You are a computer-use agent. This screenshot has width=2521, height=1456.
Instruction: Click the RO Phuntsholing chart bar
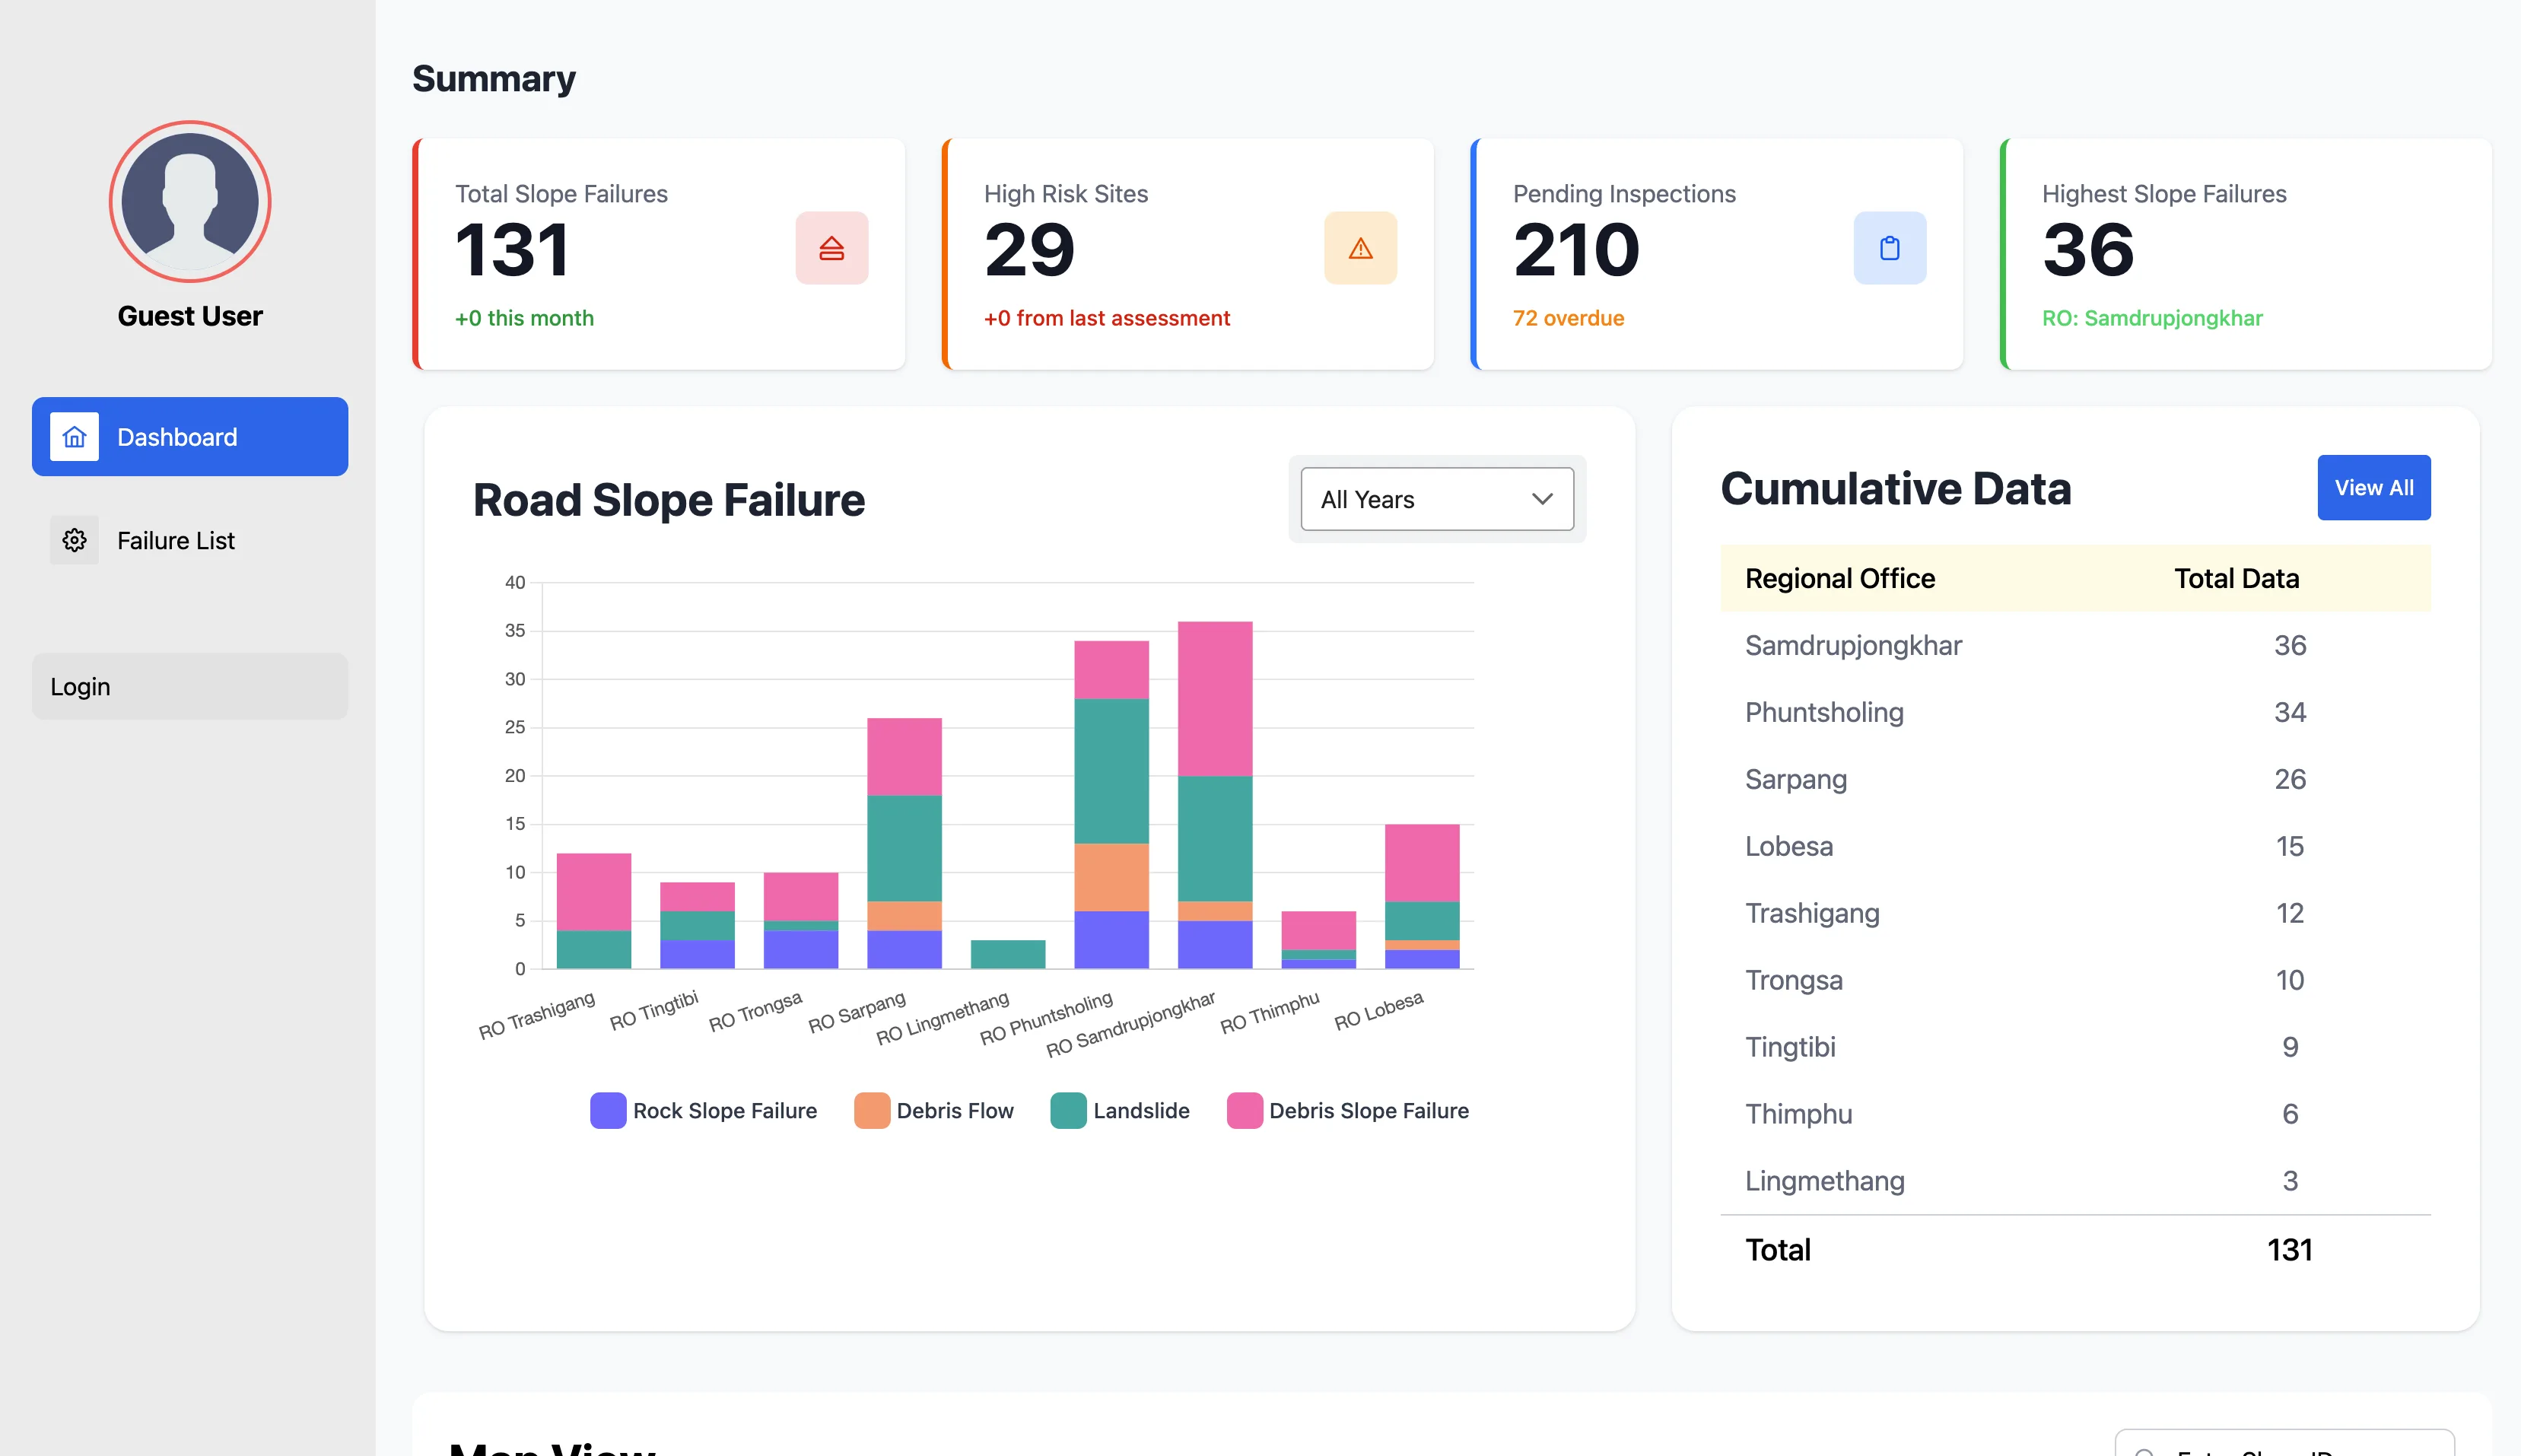[x=1111, y=805]
